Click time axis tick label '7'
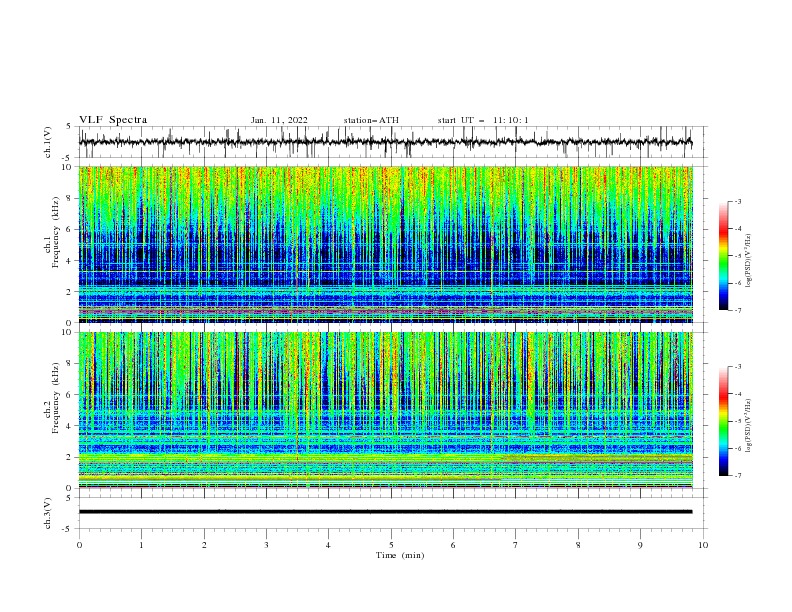Screen dimensions: 792x612 (516, 545)
